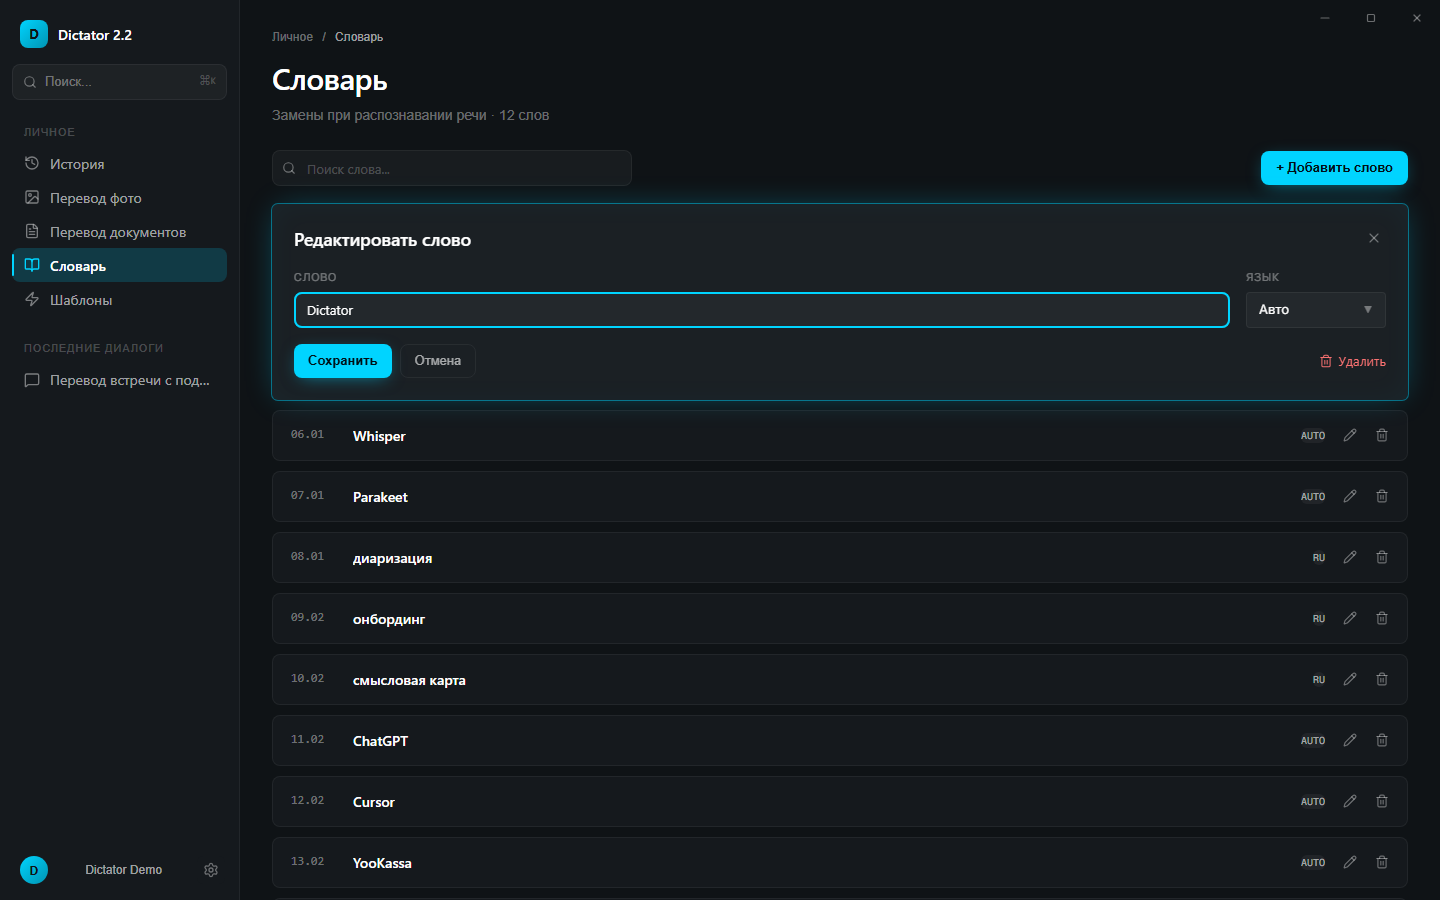The width and height of the screenshot is (1440, 900).
Task: Edit the ChatGPT entry
Action: [1350, 740]
